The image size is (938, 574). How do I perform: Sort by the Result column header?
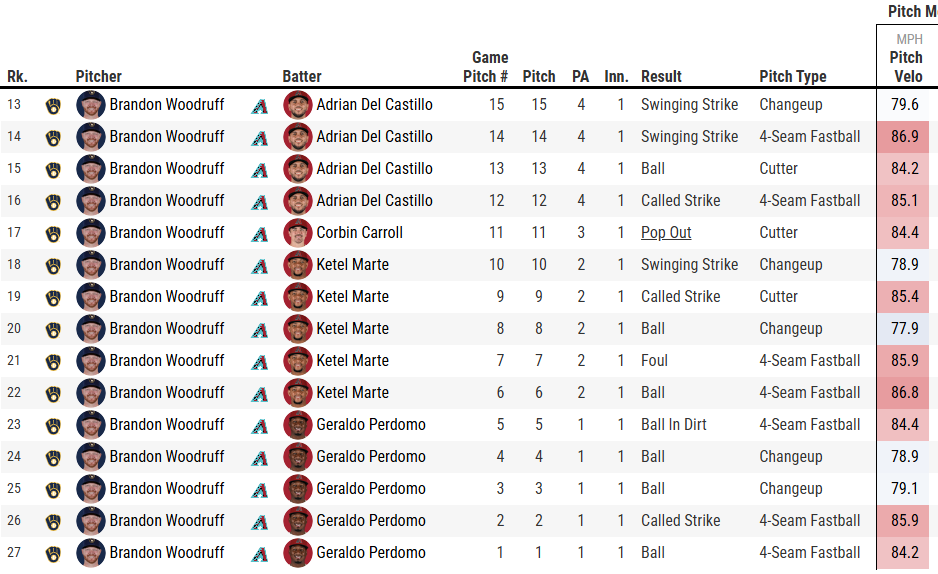[x=661, y=76]
